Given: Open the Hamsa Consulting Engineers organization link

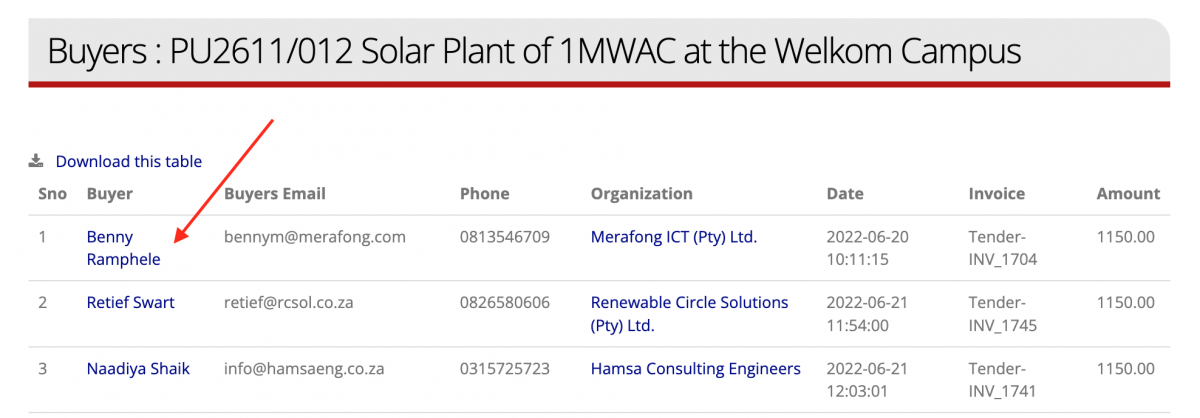Looking at the screenshot, I should pyautogui.click(x=695, y=369).
